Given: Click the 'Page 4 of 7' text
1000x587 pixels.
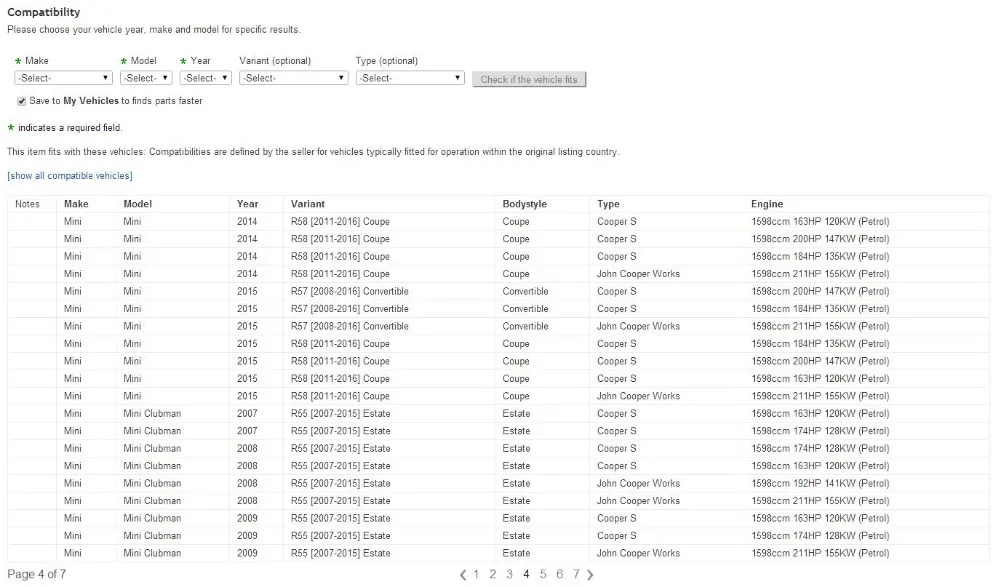Looking at the screenshot, I should point(36,574).
